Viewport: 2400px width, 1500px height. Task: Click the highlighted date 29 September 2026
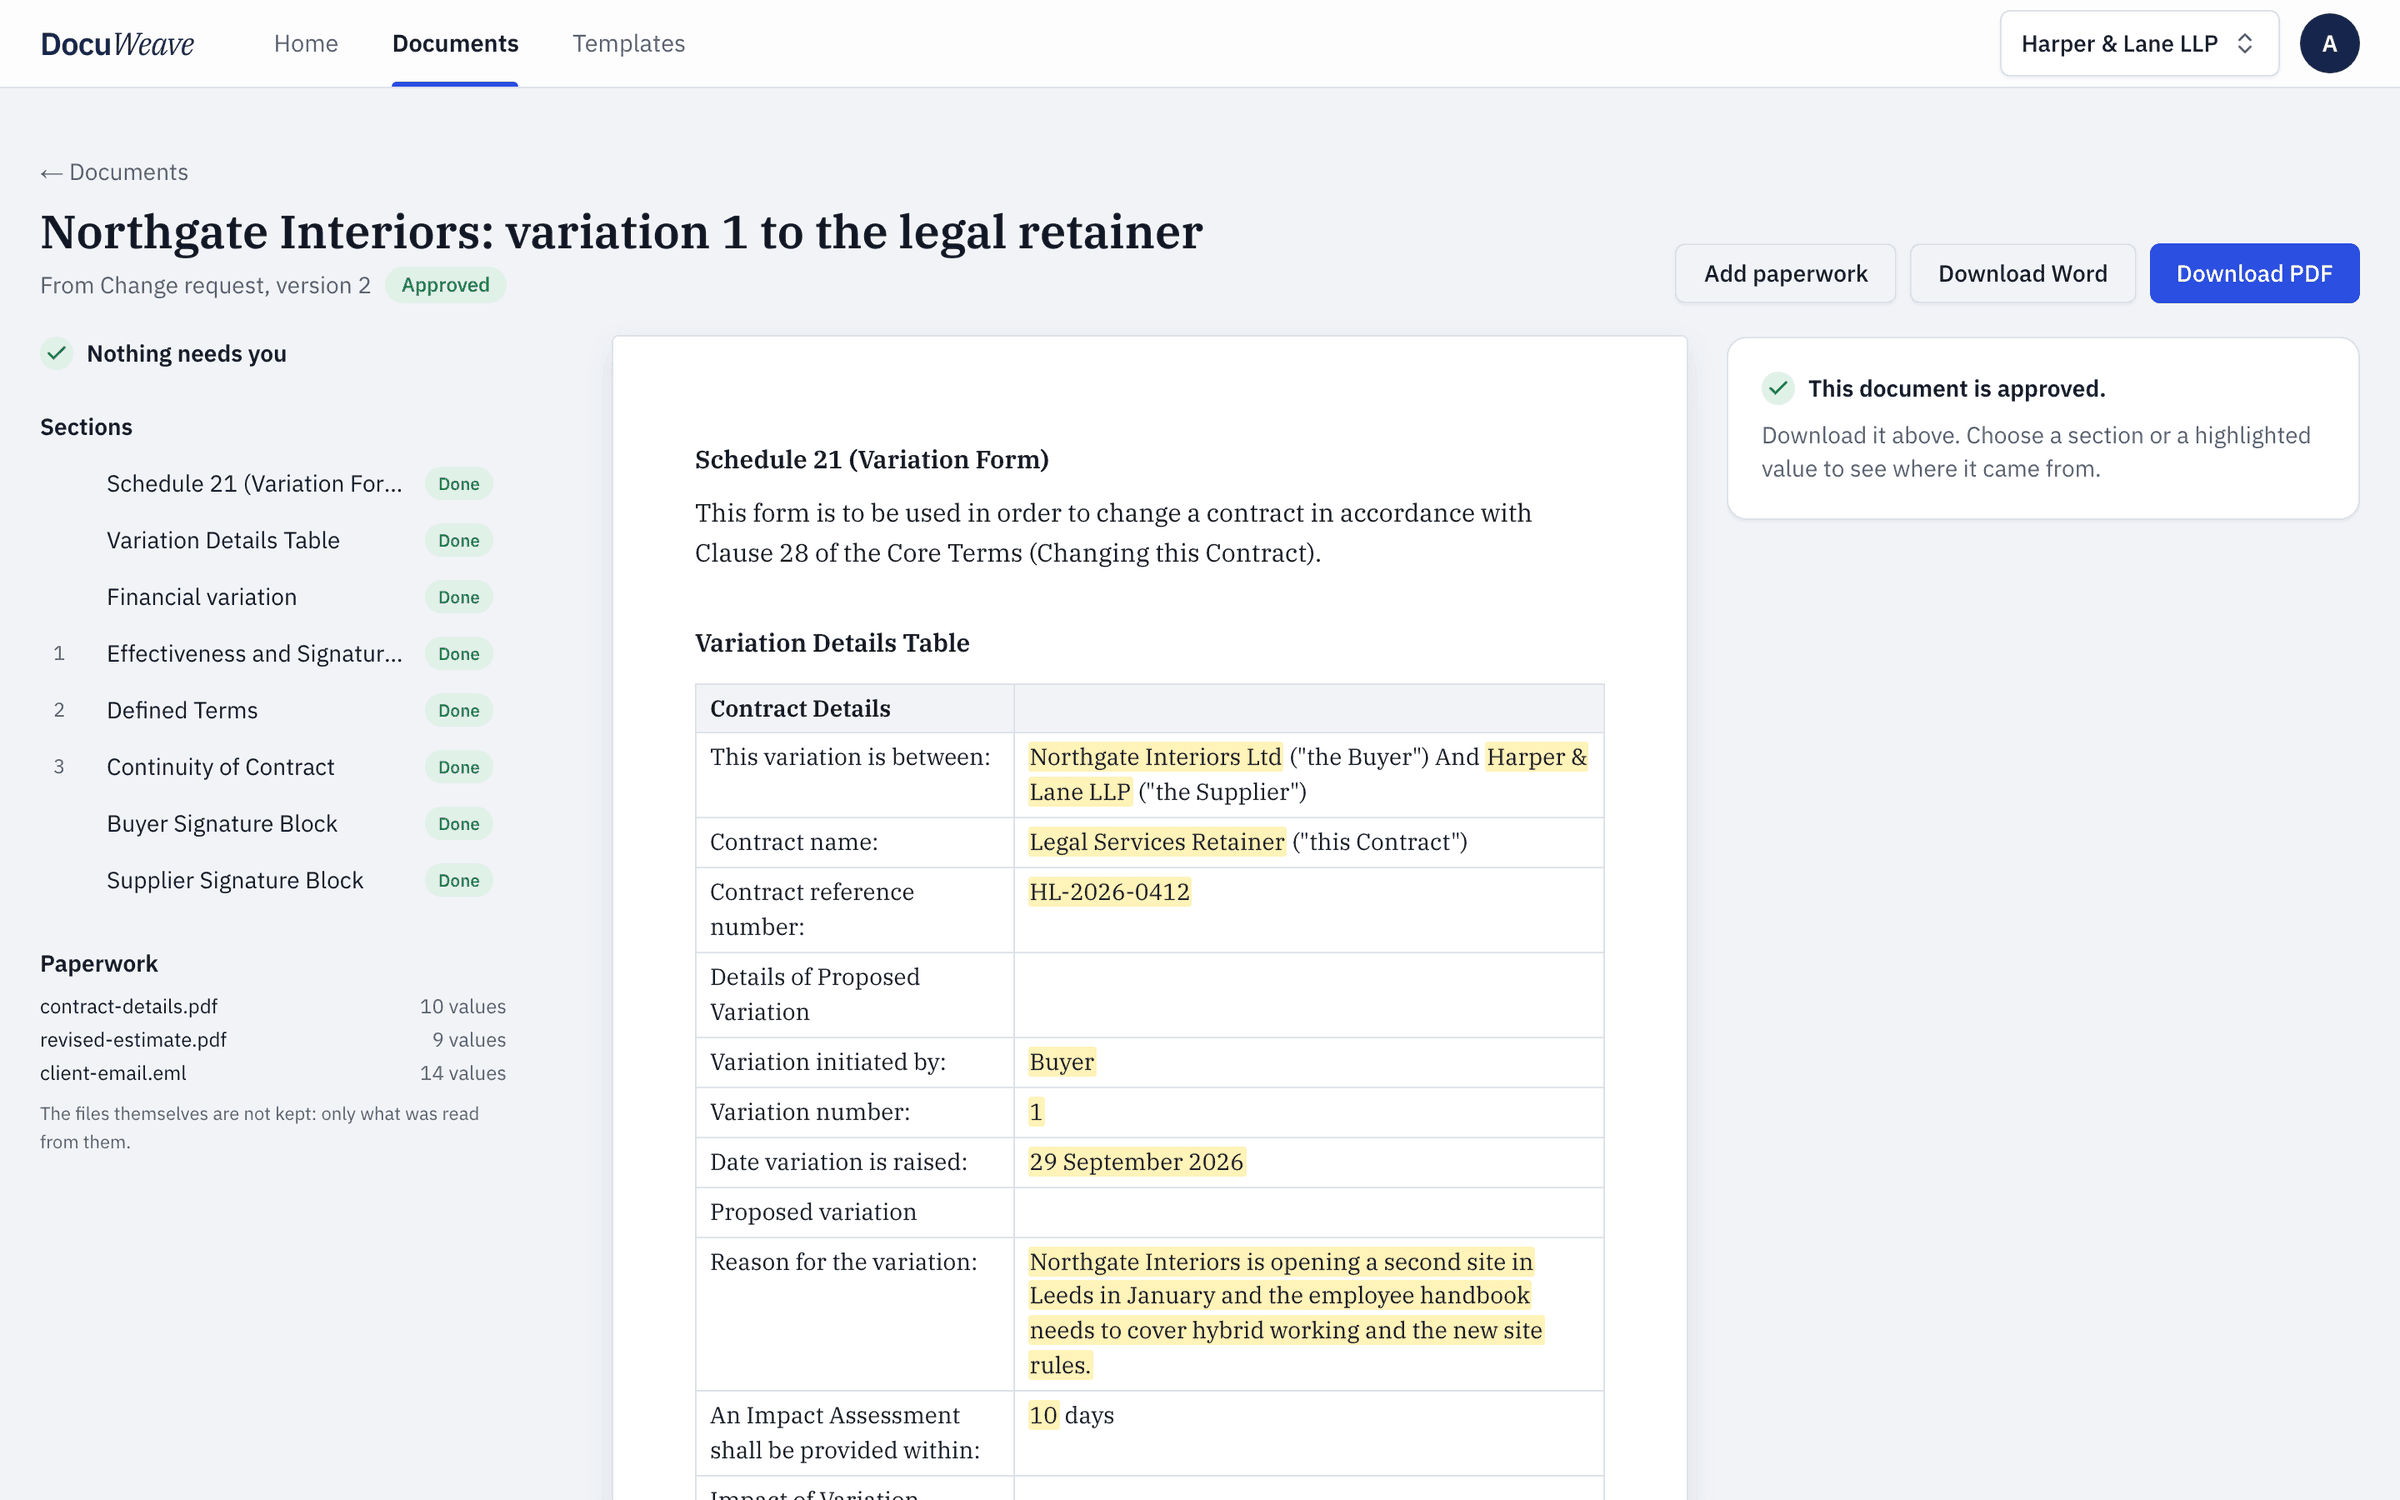click(1136, 1162)
